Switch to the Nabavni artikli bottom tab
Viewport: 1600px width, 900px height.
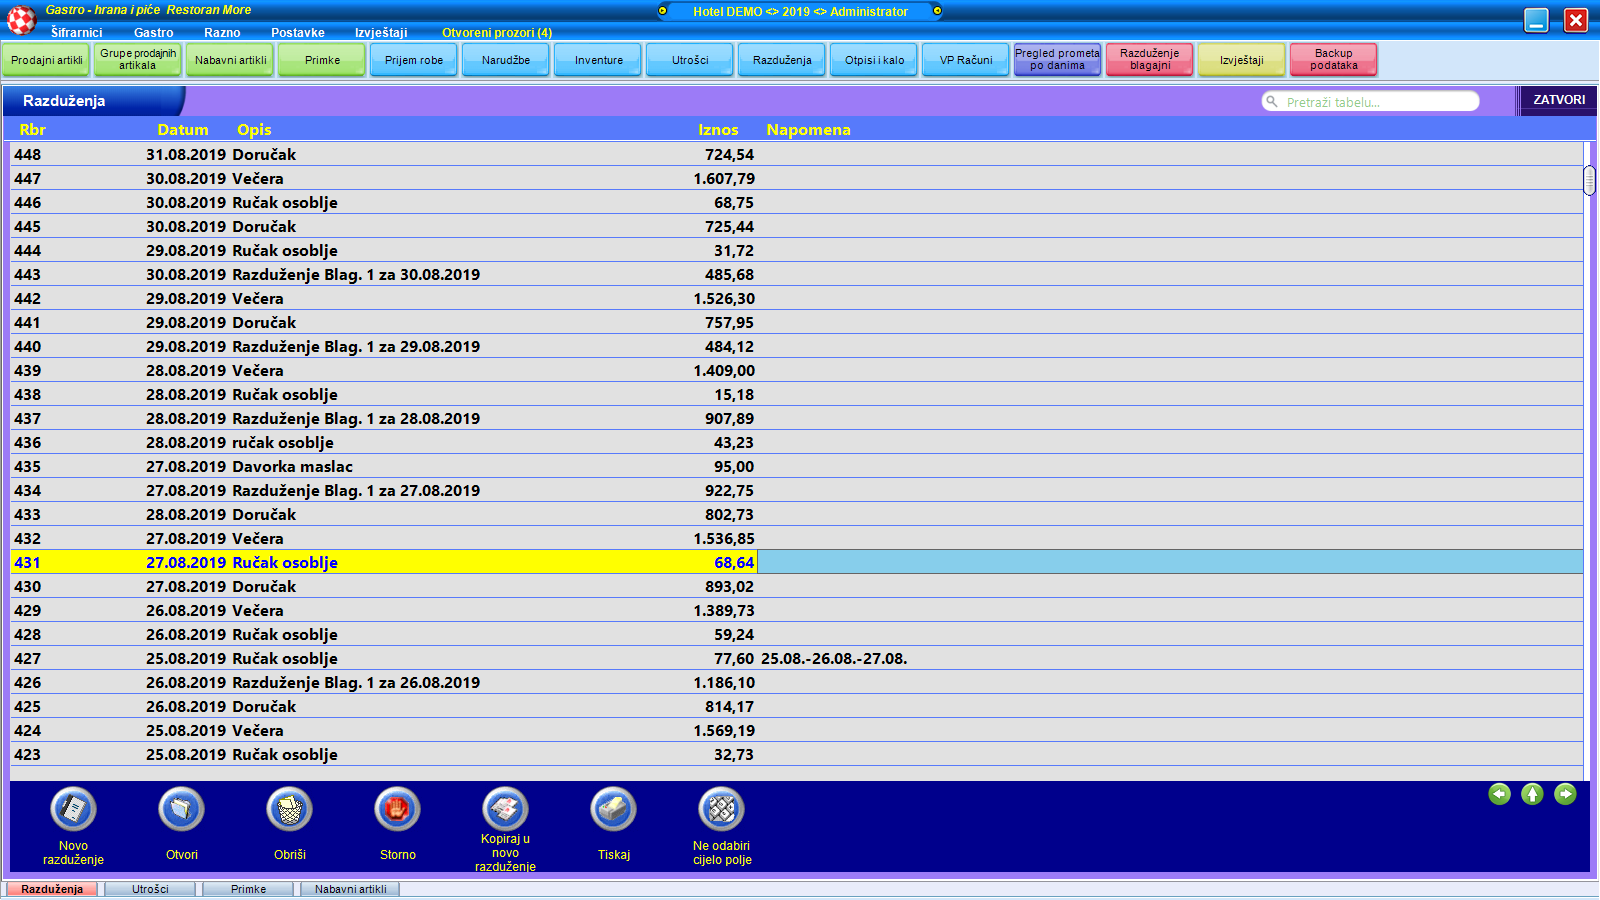(x=350, y=889)
